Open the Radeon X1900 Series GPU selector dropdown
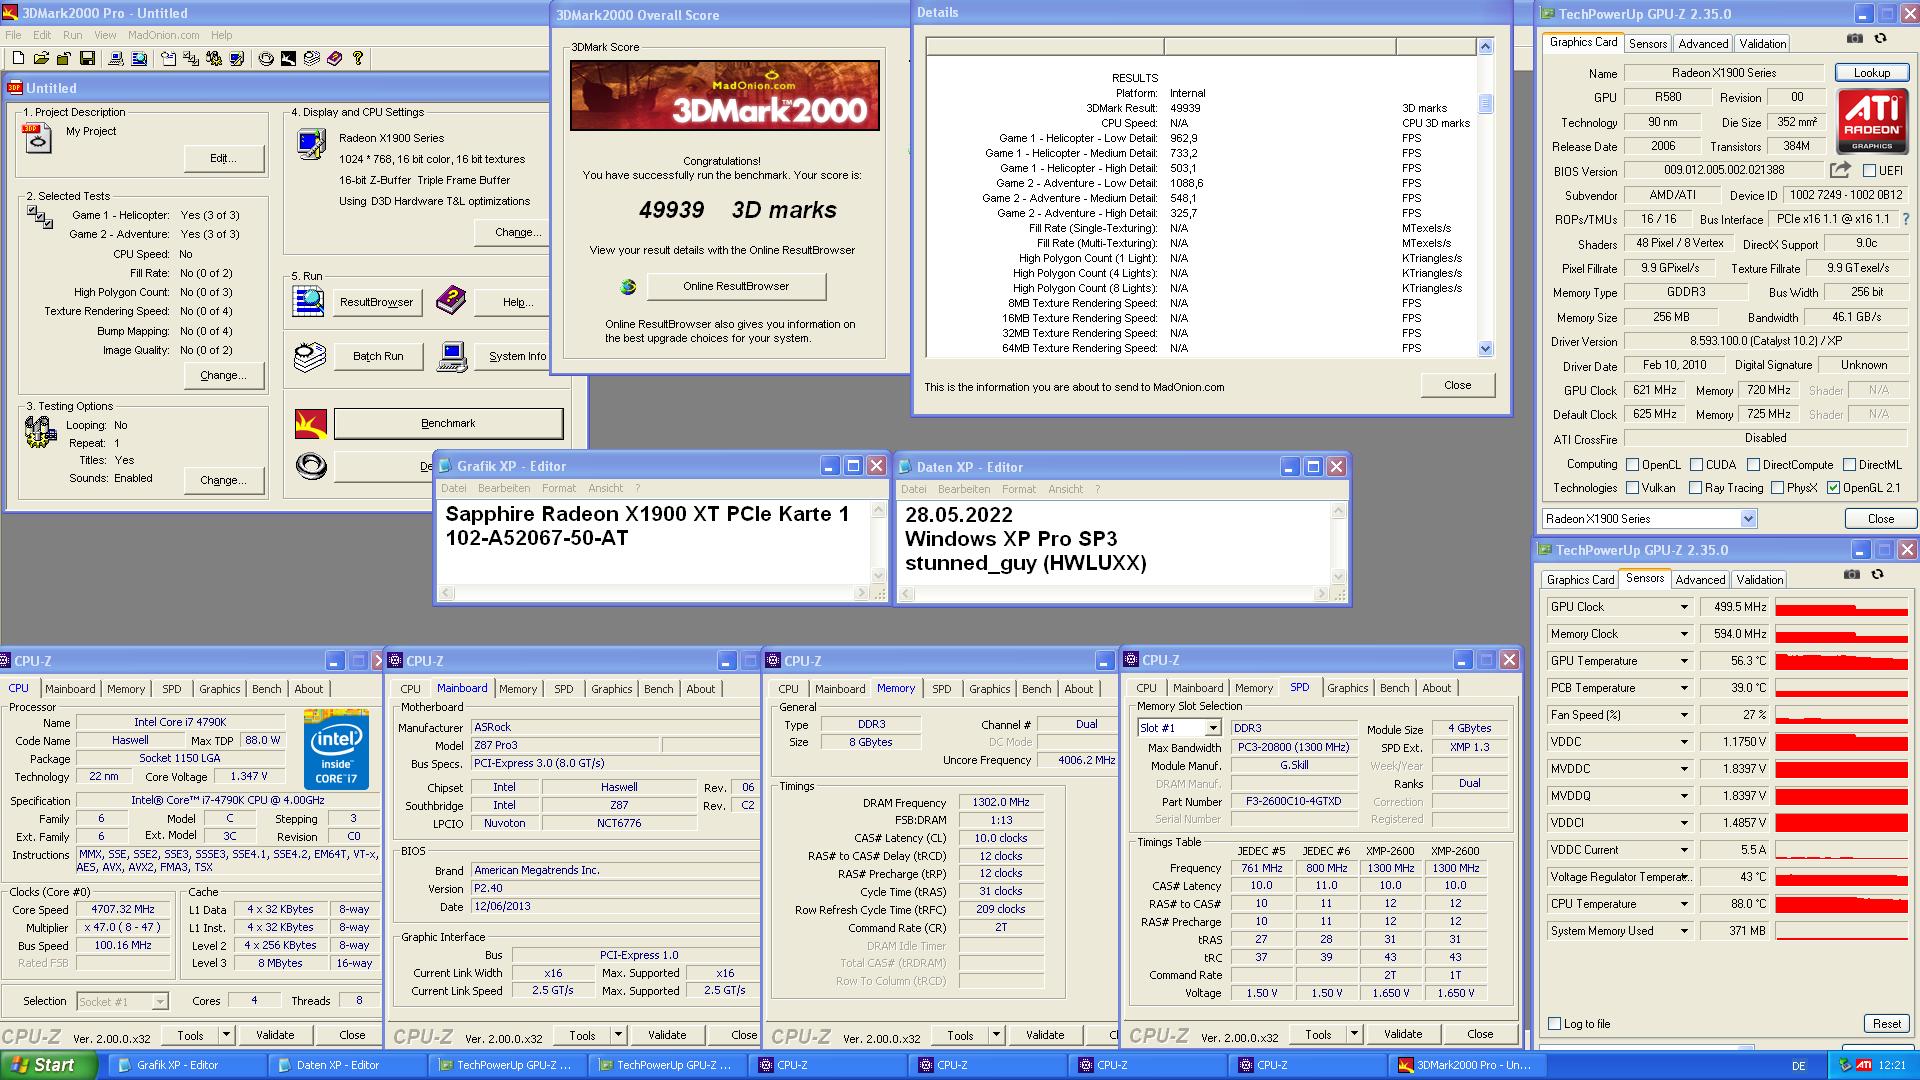Screen dimensions: 1920x1080 [1748, 519]
